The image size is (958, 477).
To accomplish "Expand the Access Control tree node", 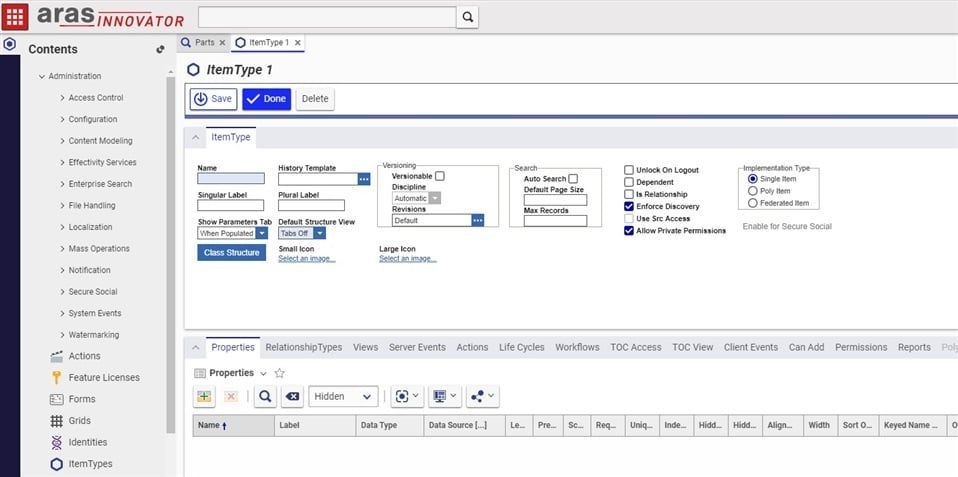I will point(62,98).
